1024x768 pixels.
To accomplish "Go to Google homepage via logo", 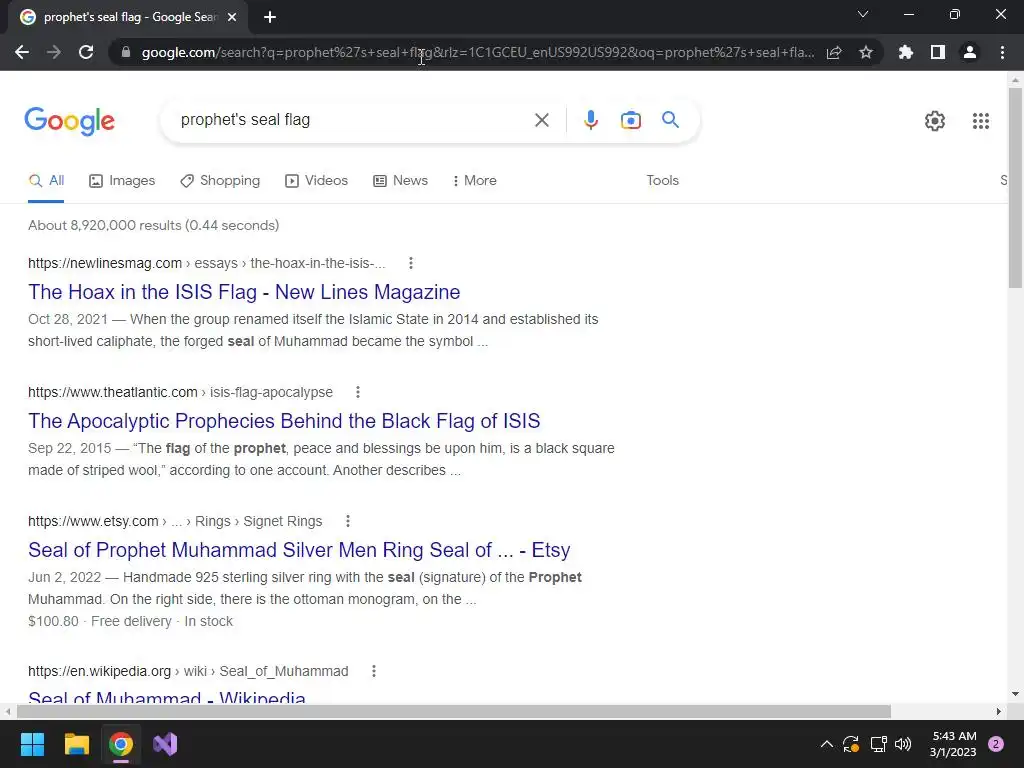I will 70,121.
